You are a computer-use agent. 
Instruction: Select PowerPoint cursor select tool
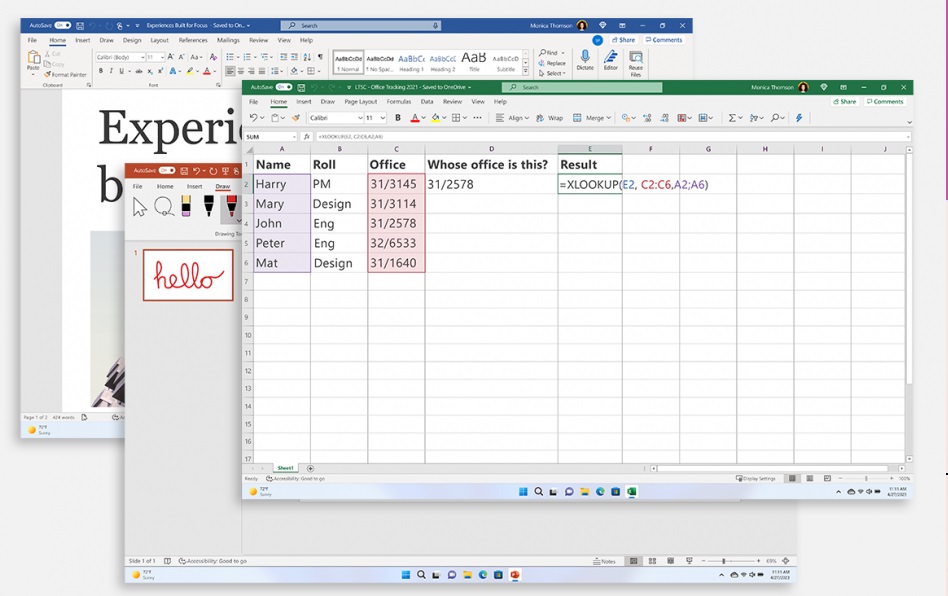(140, 207)
